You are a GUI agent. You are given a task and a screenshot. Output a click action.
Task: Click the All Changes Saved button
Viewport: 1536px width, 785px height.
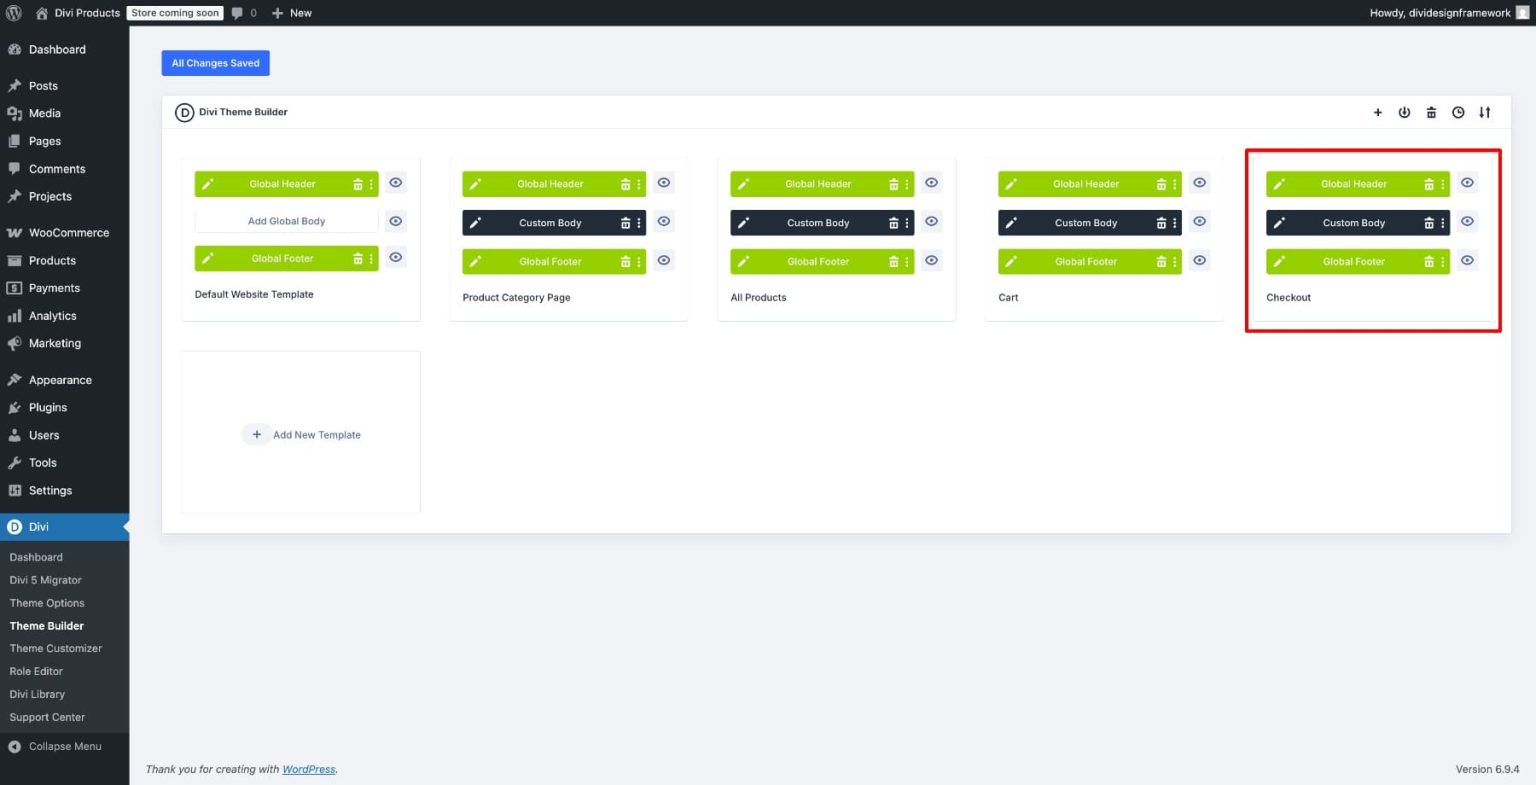[216, 63]
